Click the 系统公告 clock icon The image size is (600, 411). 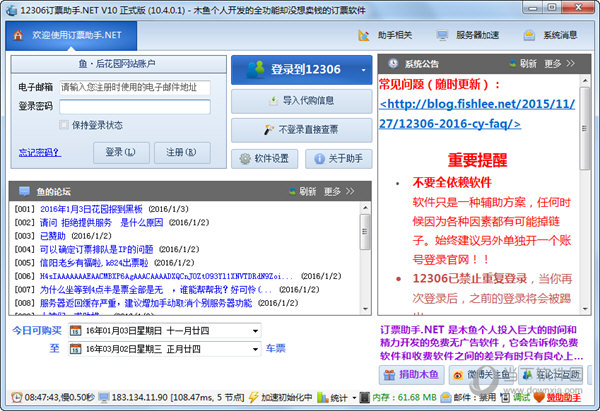tap(393, 64)
